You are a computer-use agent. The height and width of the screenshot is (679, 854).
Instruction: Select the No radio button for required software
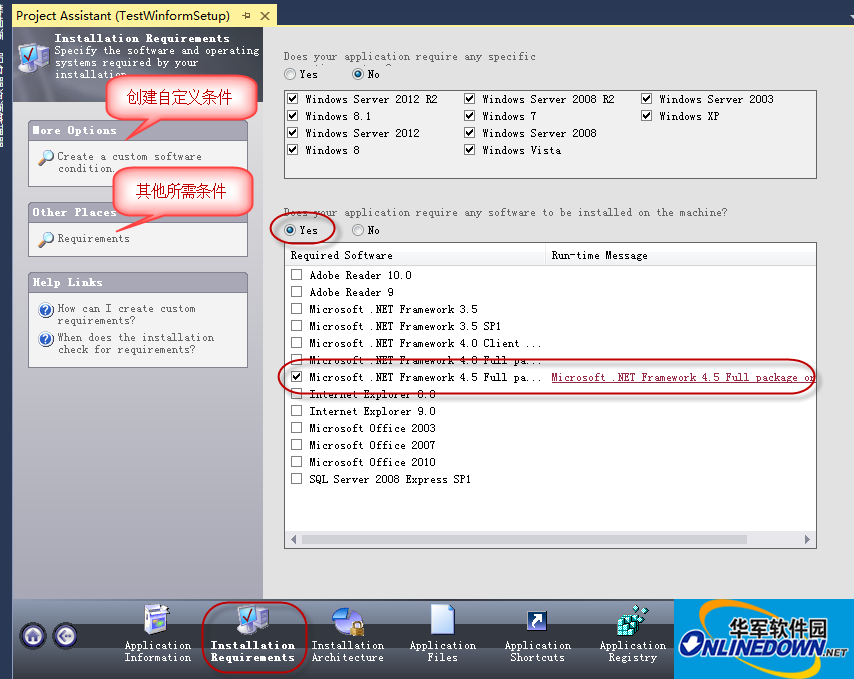coord(358,229)
